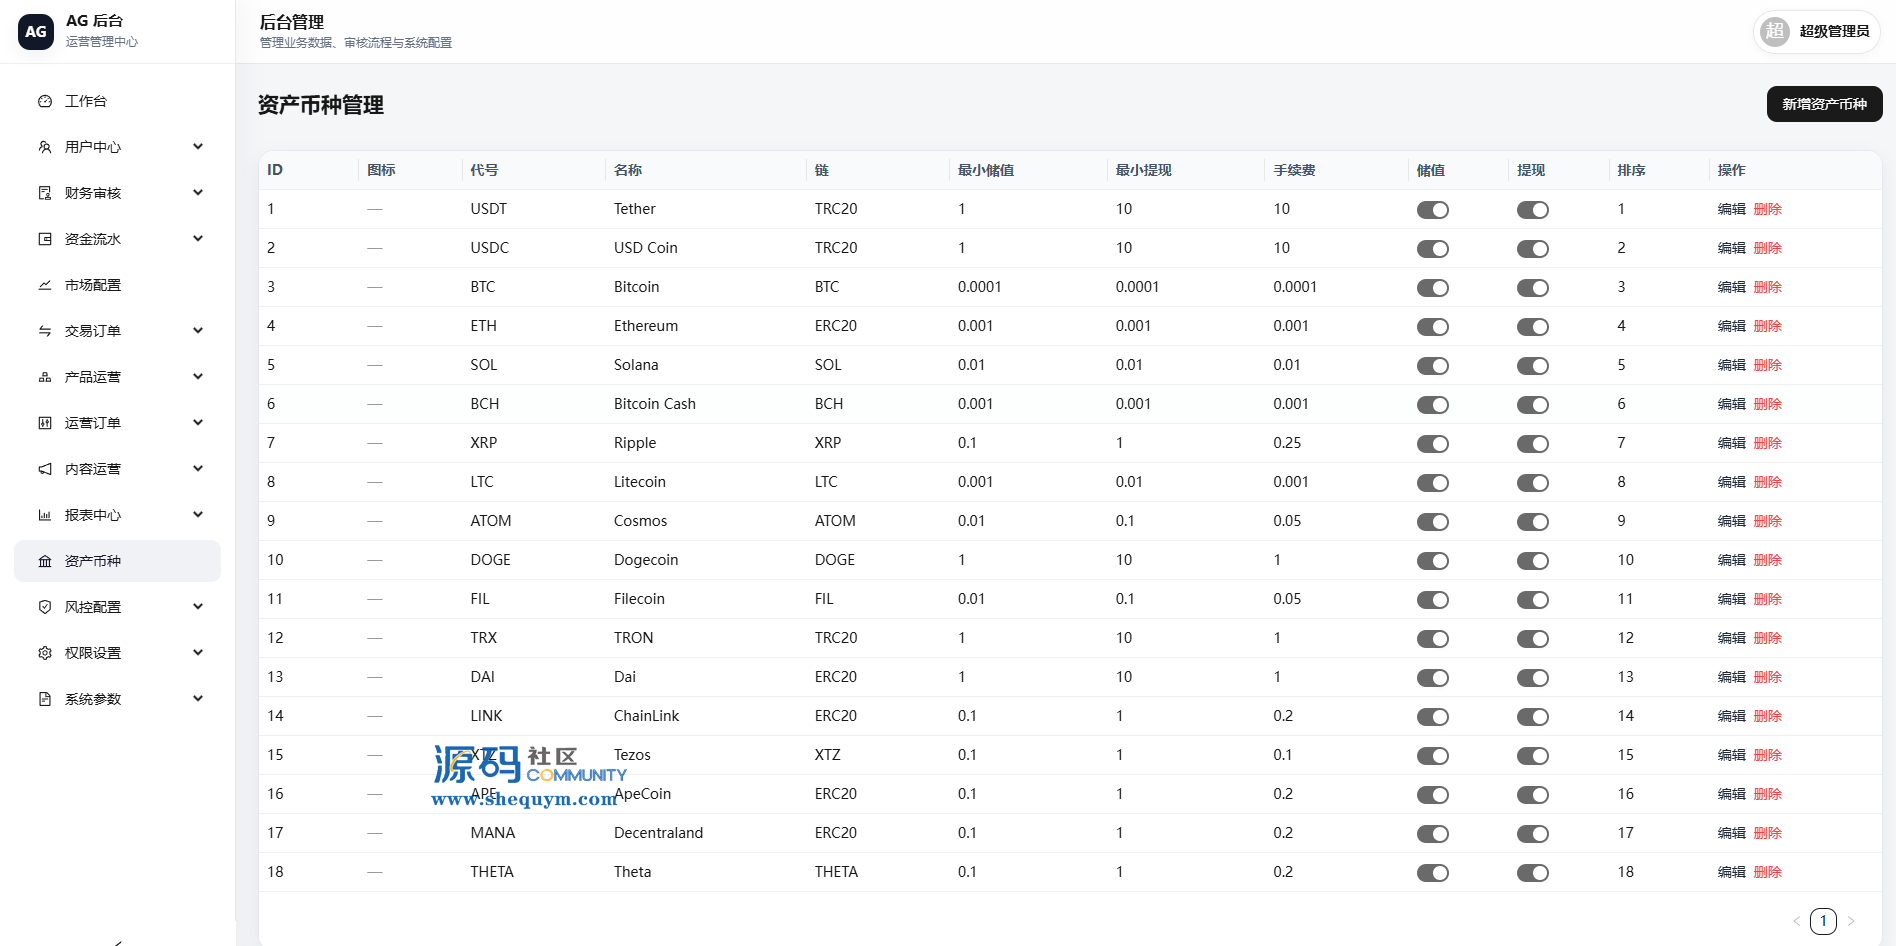Toggle withdraw switch for USDT
The height and width of the screenshot is (946, 1896).
[x=1533, y=210]
